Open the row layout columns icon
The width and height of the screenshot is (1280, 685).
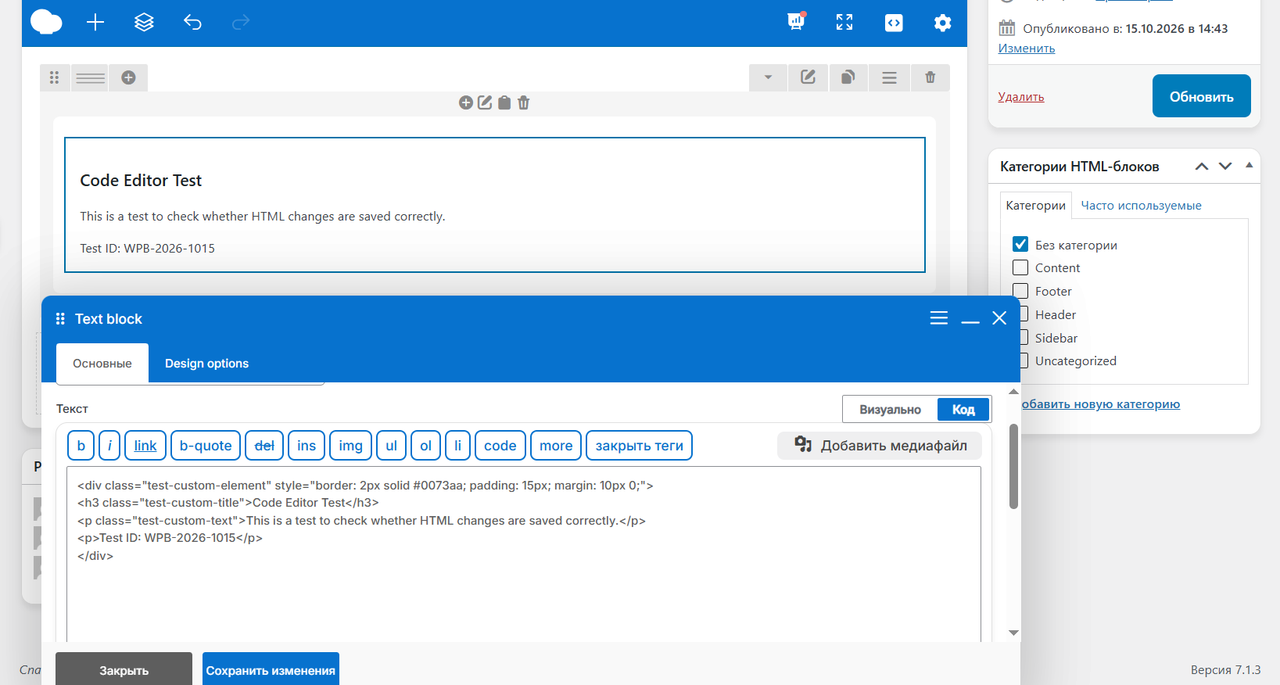pyautogui.click(x=90, y=77)
